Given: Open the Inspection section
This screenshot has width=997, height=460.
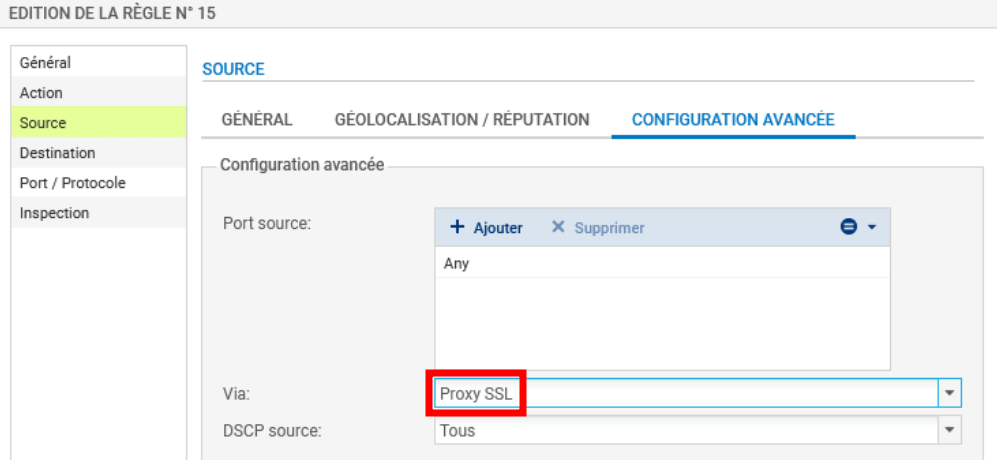Looking at the screenshot, I should click(x=54, y=213).
